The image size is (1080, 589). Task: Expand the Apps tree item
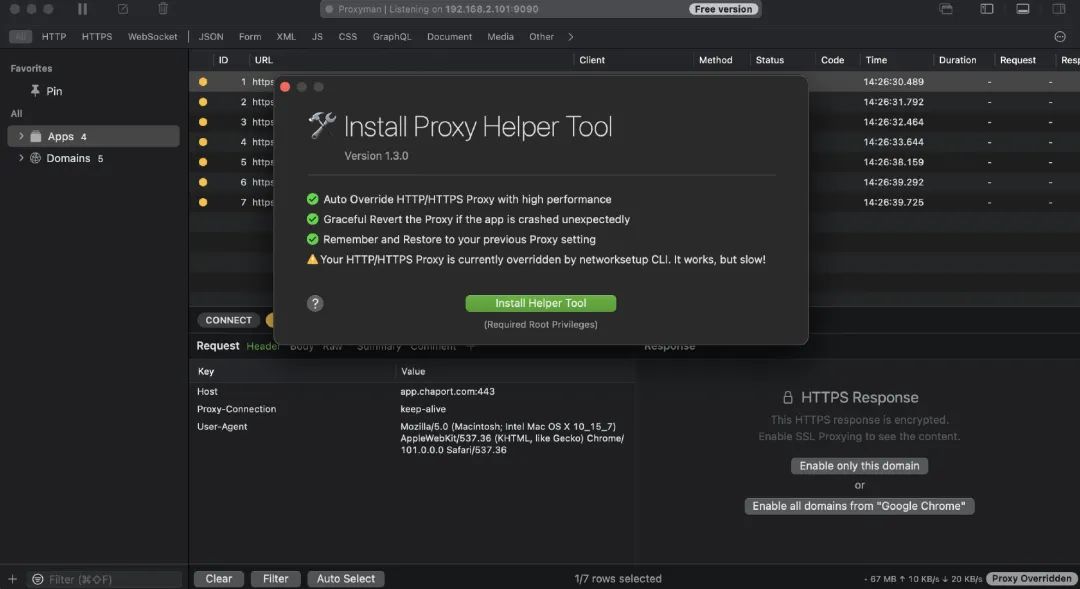[21, 136]
